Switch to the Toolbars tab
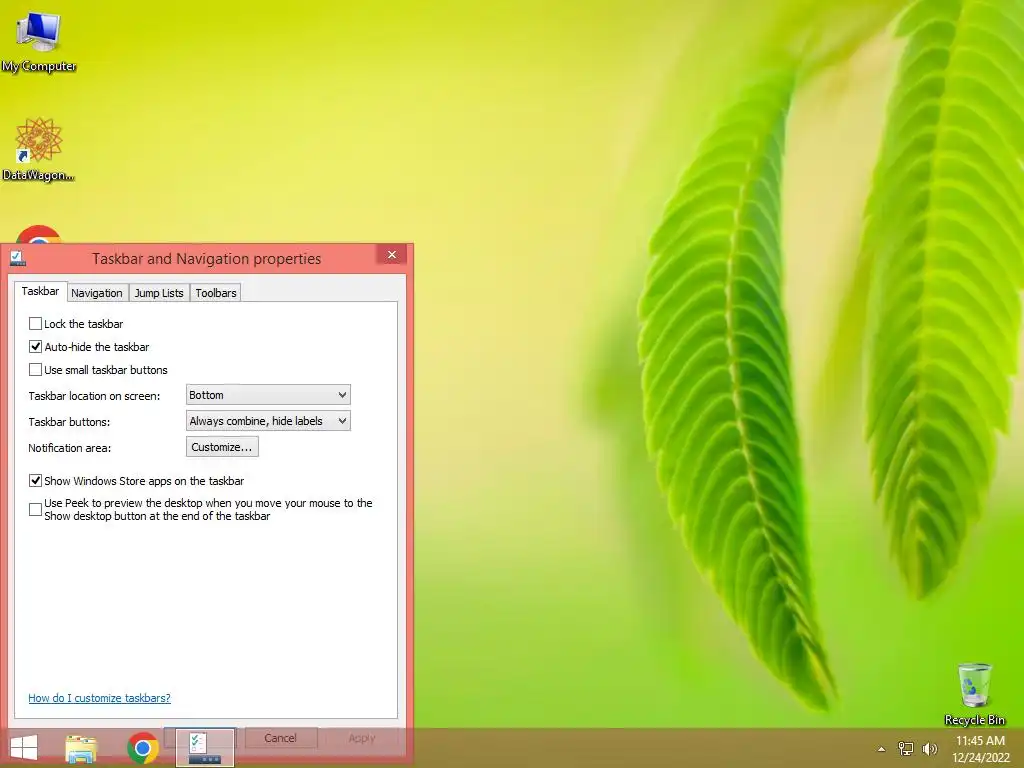The width and height of the screenshot is (1024, 768). coord(216,293)
